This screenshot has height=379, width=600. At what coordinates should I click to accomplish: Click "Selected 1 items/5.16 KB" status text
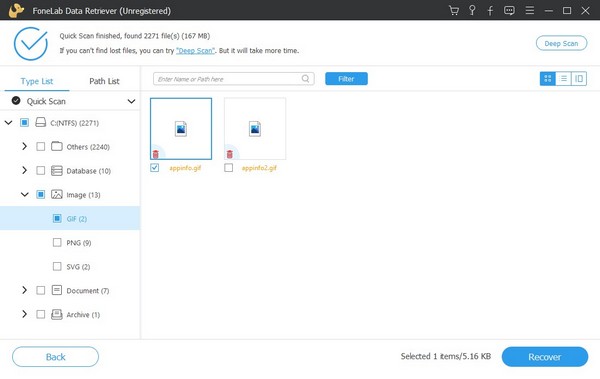click(446, 356)
